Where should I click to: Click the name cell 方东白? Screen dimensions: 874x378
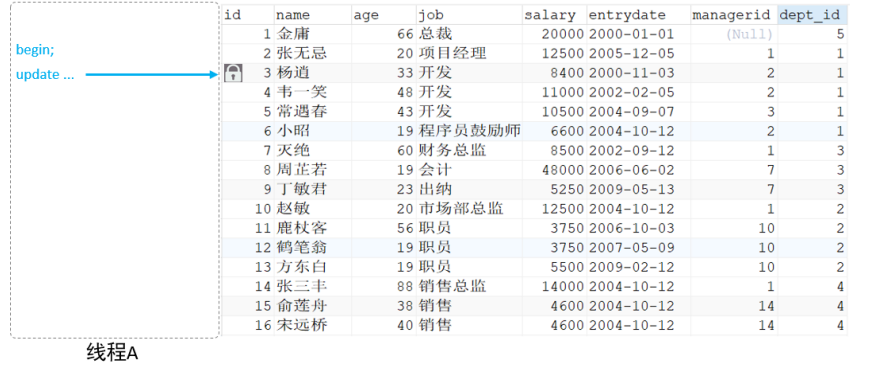(313, 267)
